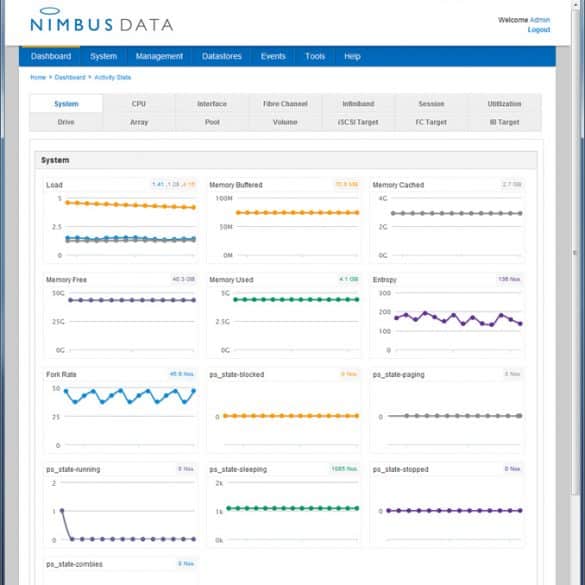Go to Home breadcrumb link
The height and width of the screenshot is (585, 585).
(38, 77)
